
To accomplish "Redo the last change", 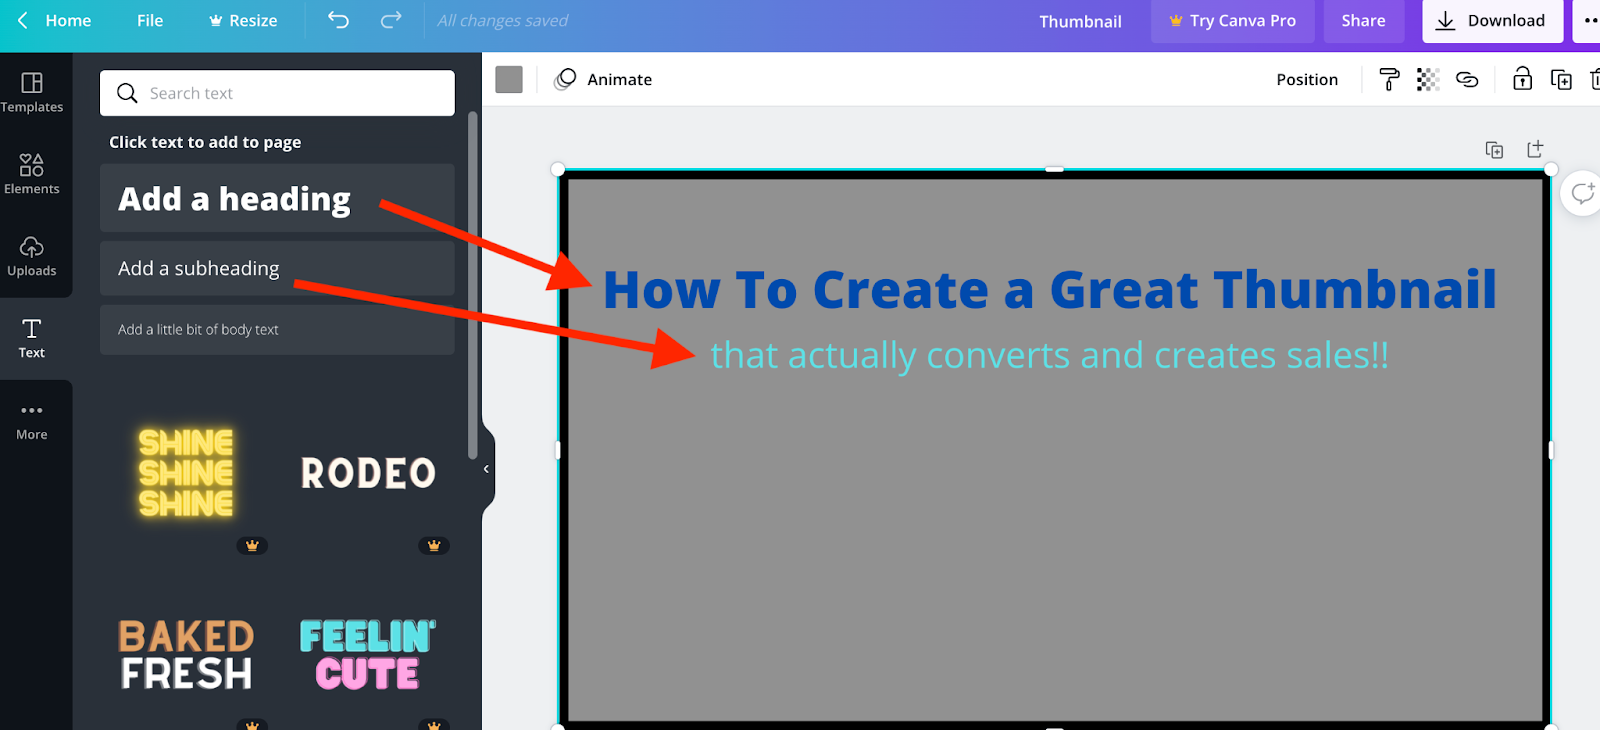I will click(391, 20).
